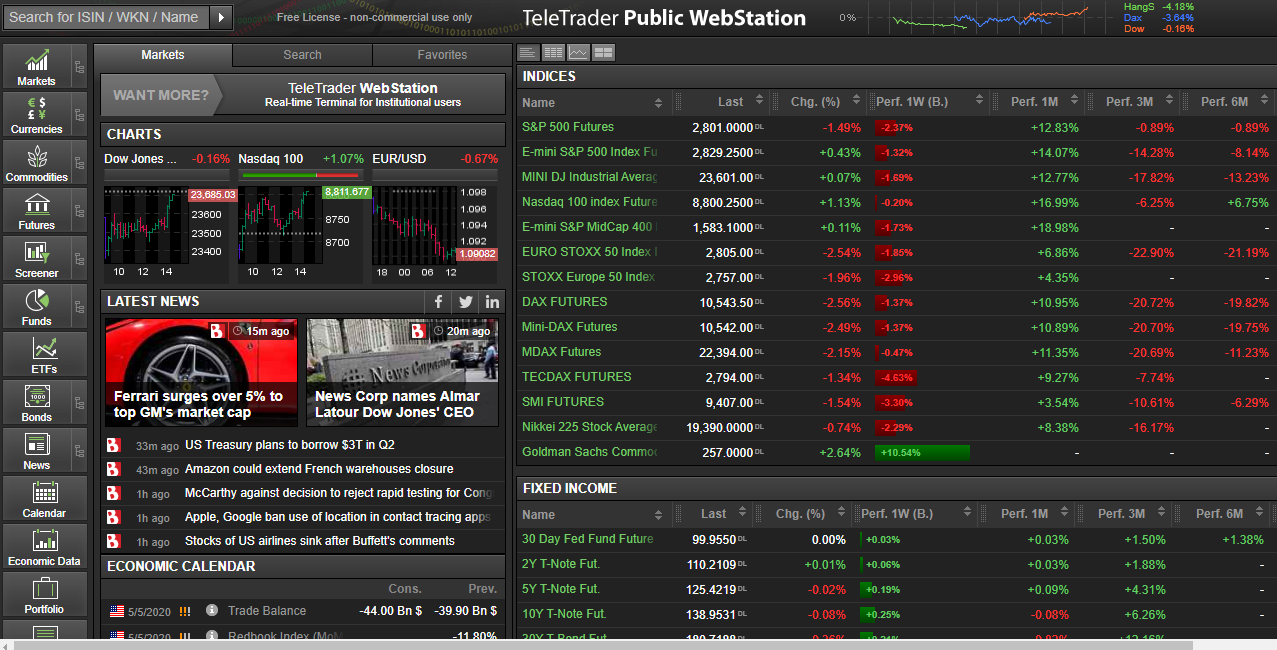Click the news icon beside Amazon headline
Screen dimensions: 1277x650
coord(114,469)
